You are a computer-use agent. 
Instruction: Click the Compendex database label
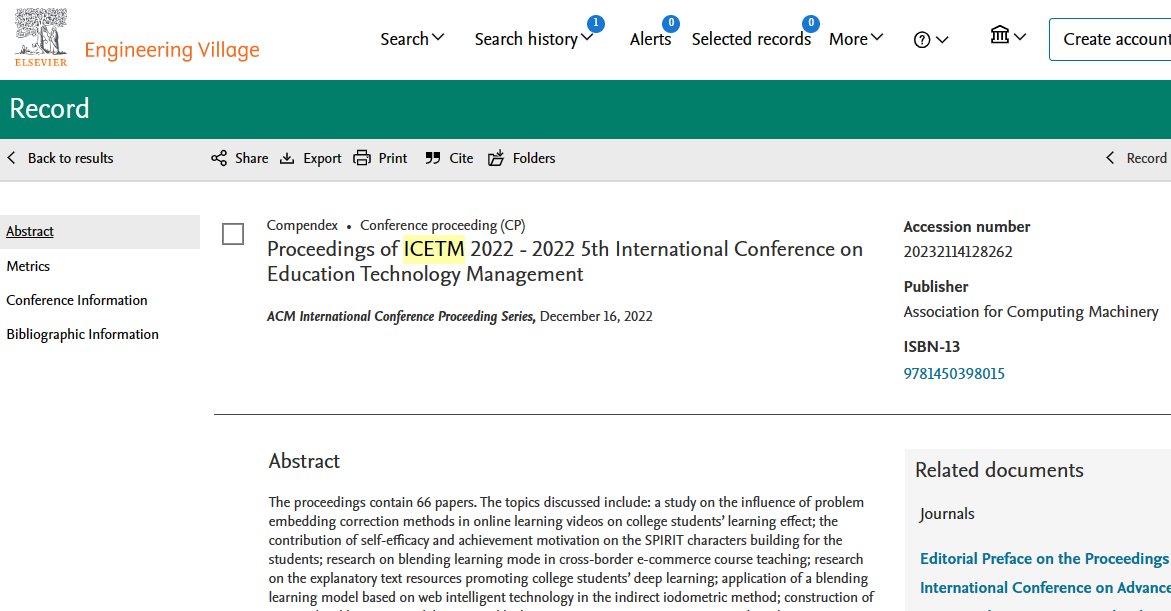click(302, 226)
